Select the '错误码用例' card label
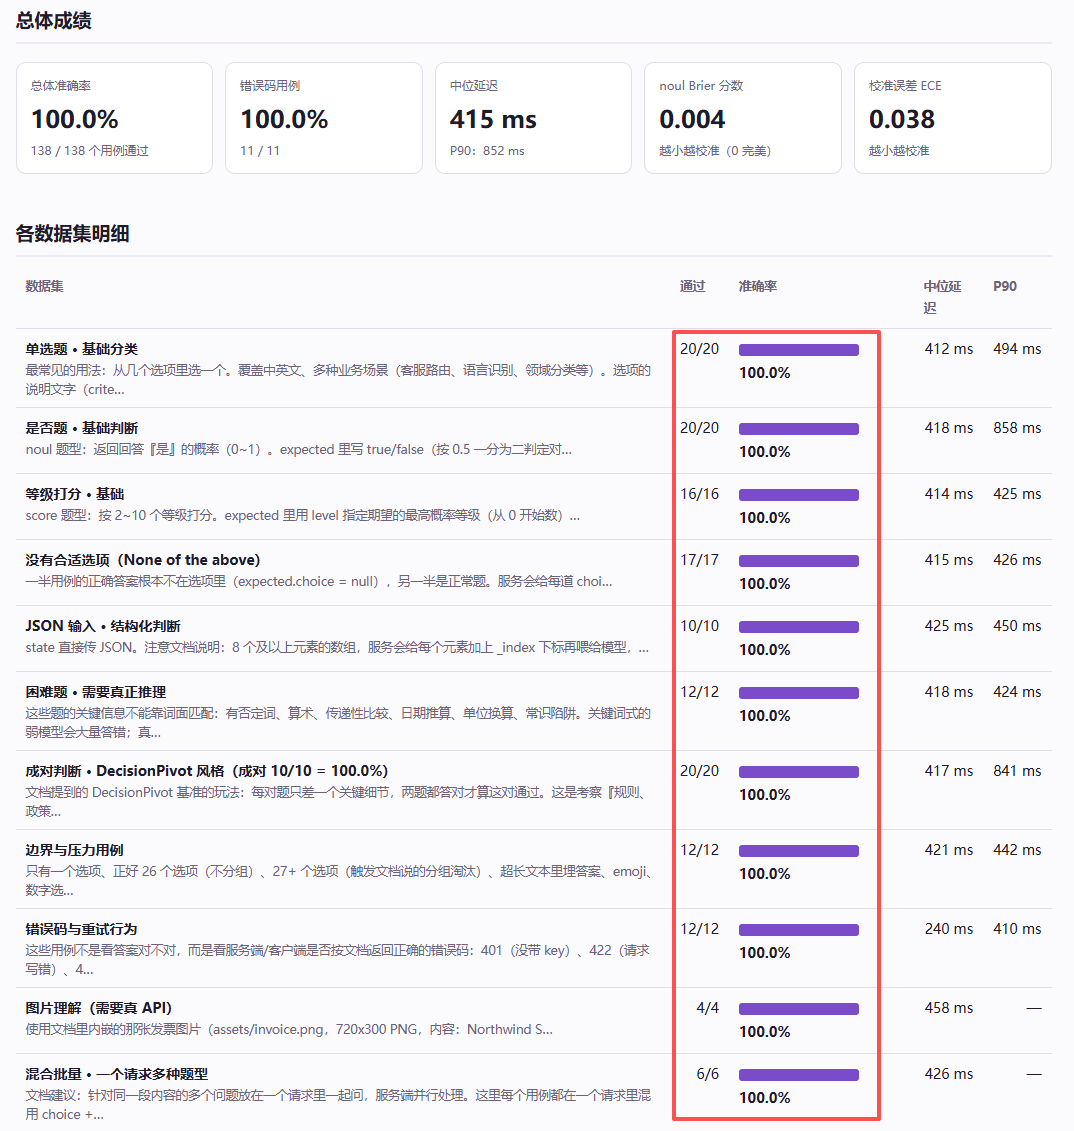1074x1131 pixels. pyautogui.click(x=270, y=86)
